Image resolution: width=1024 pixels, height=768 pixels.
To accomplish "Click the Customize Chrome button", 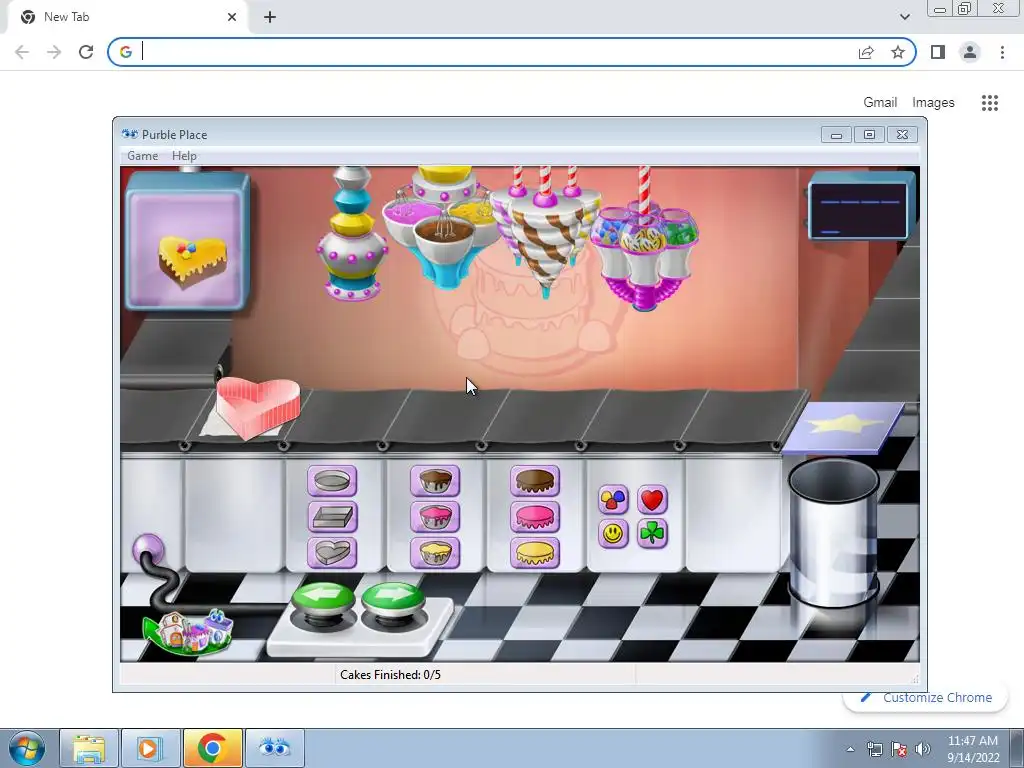I will [x=926, y=697].
